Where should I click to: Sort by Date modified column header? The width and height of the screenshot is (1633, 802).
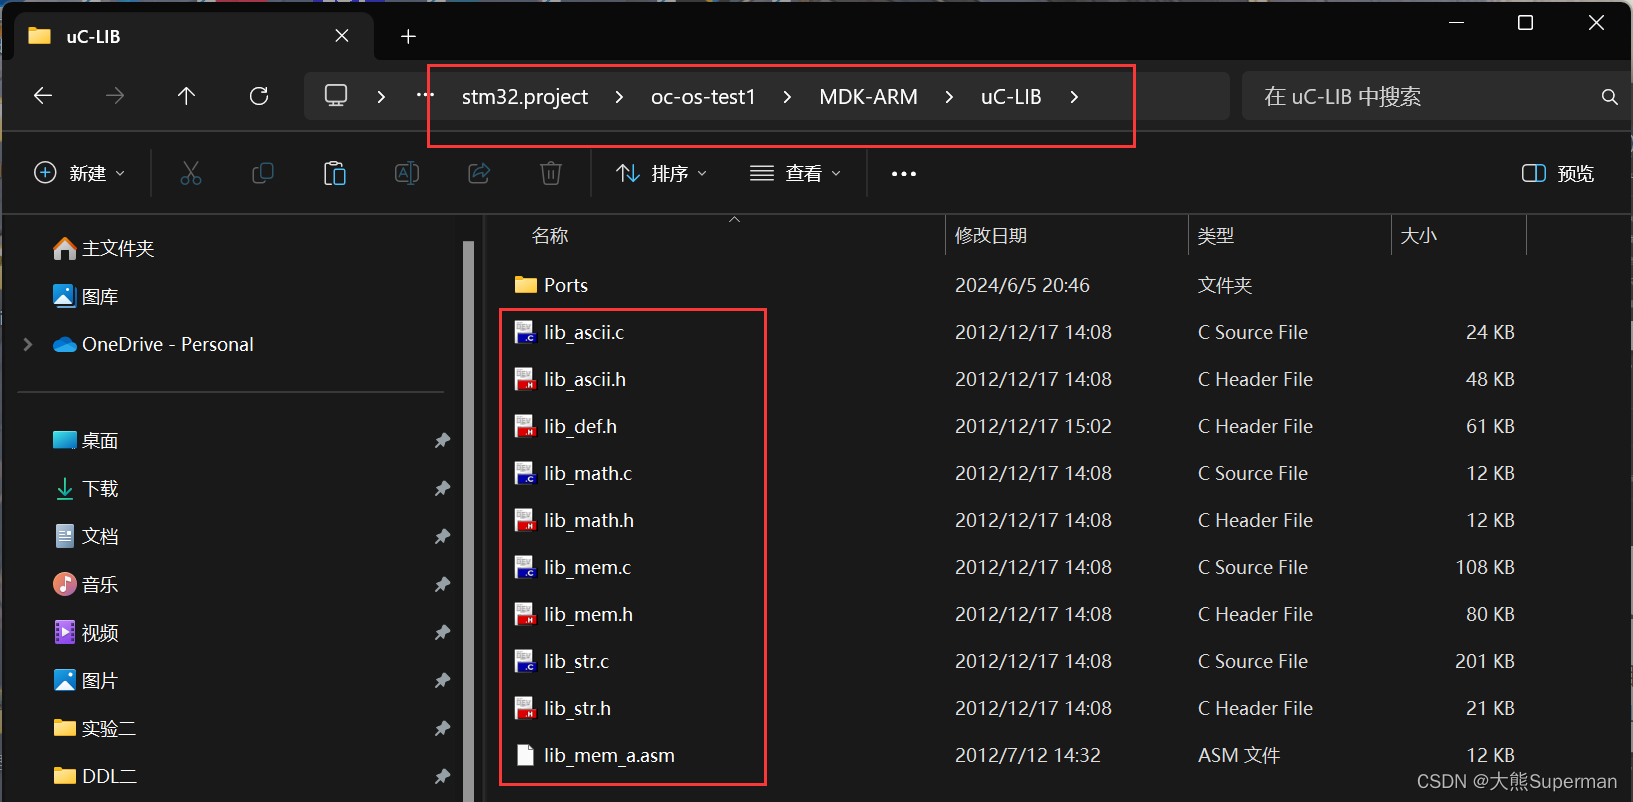point(991,236)
